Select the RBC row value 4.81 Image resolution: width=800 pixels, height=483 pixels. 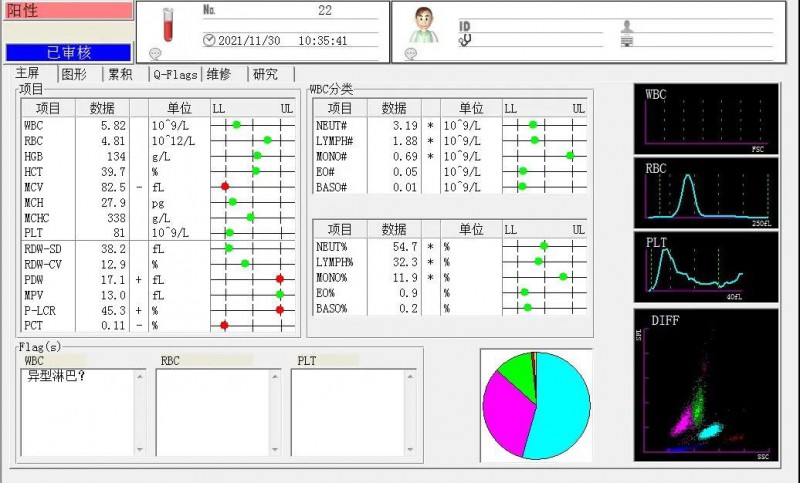(113, 141)
